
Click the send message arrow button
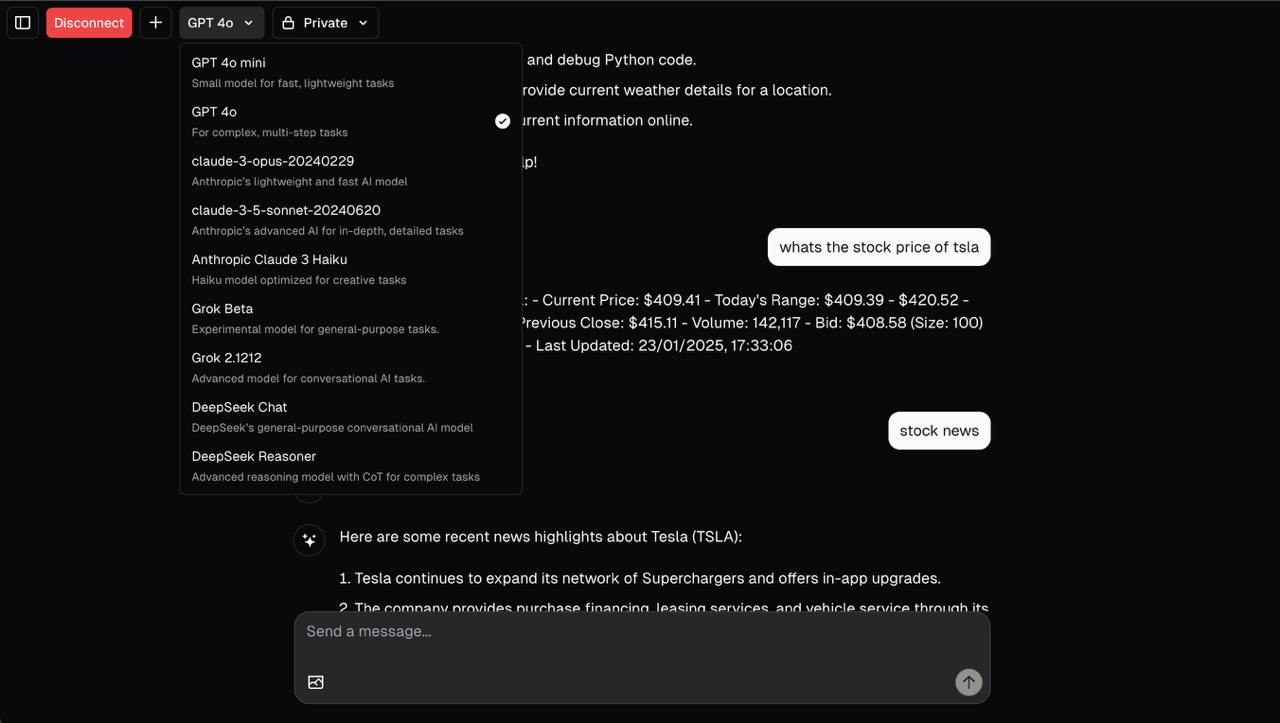pos(968,682)
